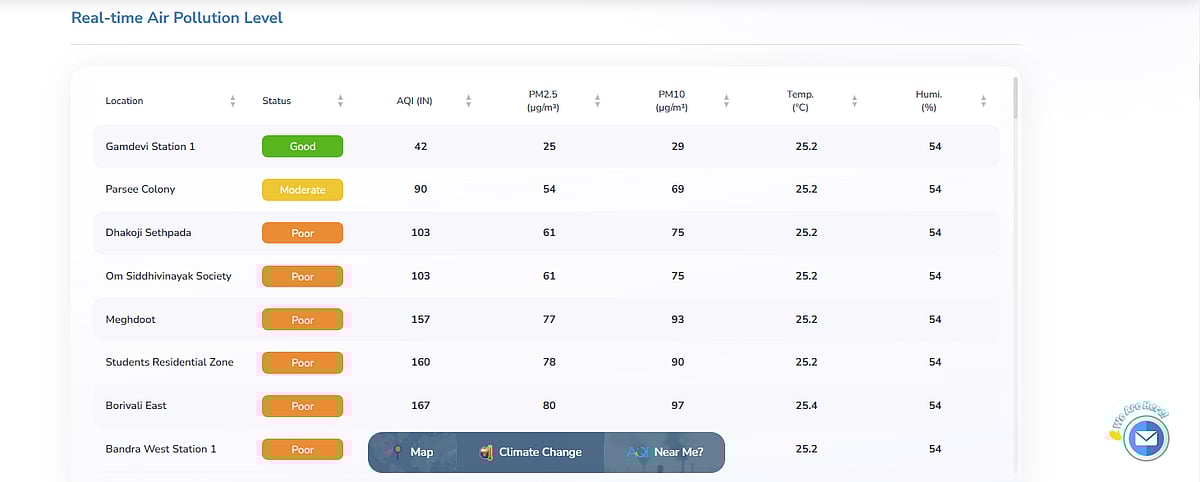Click the Humi. column sort arrows
Screen dimensions: 1200x482
[983, 101]
